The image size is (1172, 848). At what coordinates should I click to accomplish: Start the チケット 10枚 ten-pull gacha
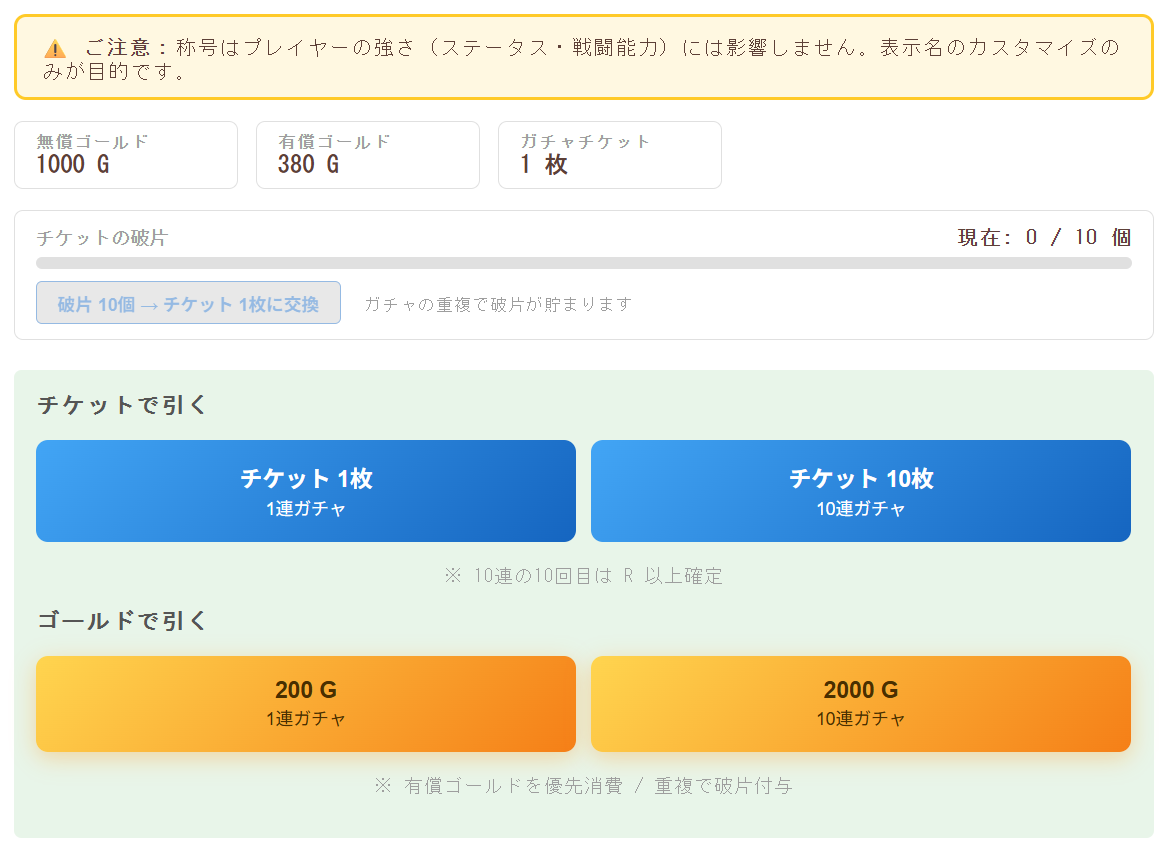coord(860,490)
